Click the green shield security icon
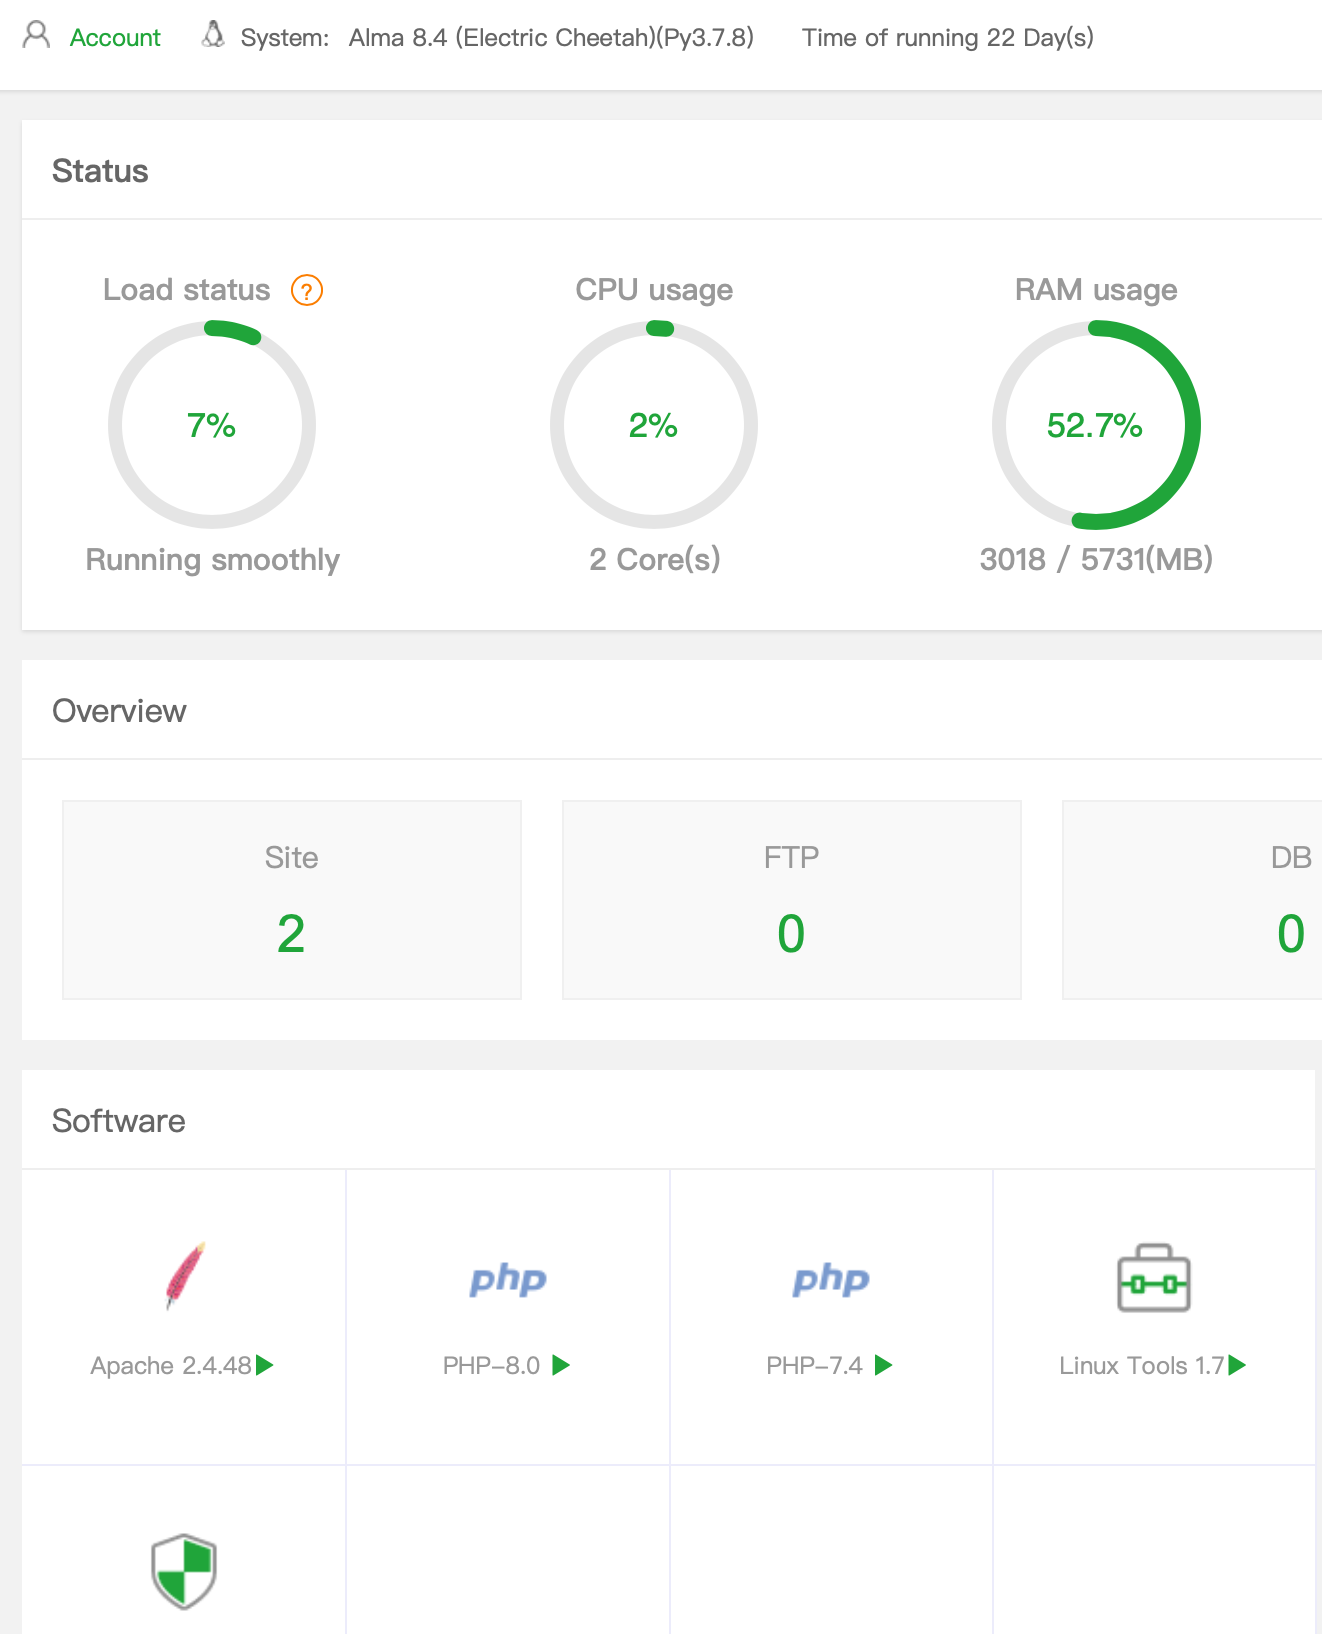Image resolution: width=1322 pixels, height=1634 pixels. pyautogui.click(x=184, y=1570)
